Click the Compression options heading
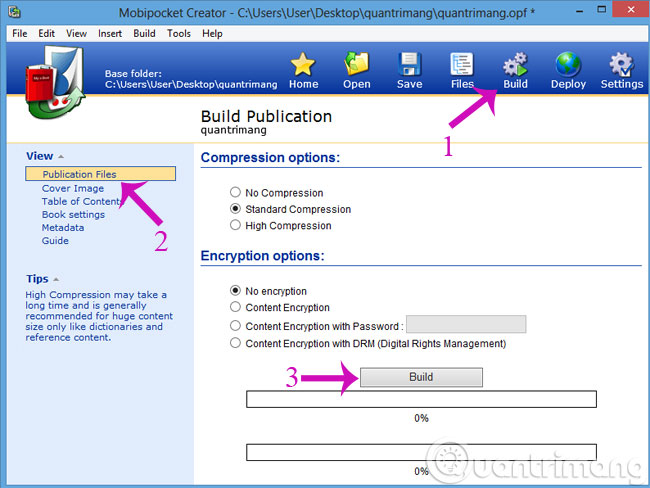This screenshot has width=650, height=488. coord(270,158)
